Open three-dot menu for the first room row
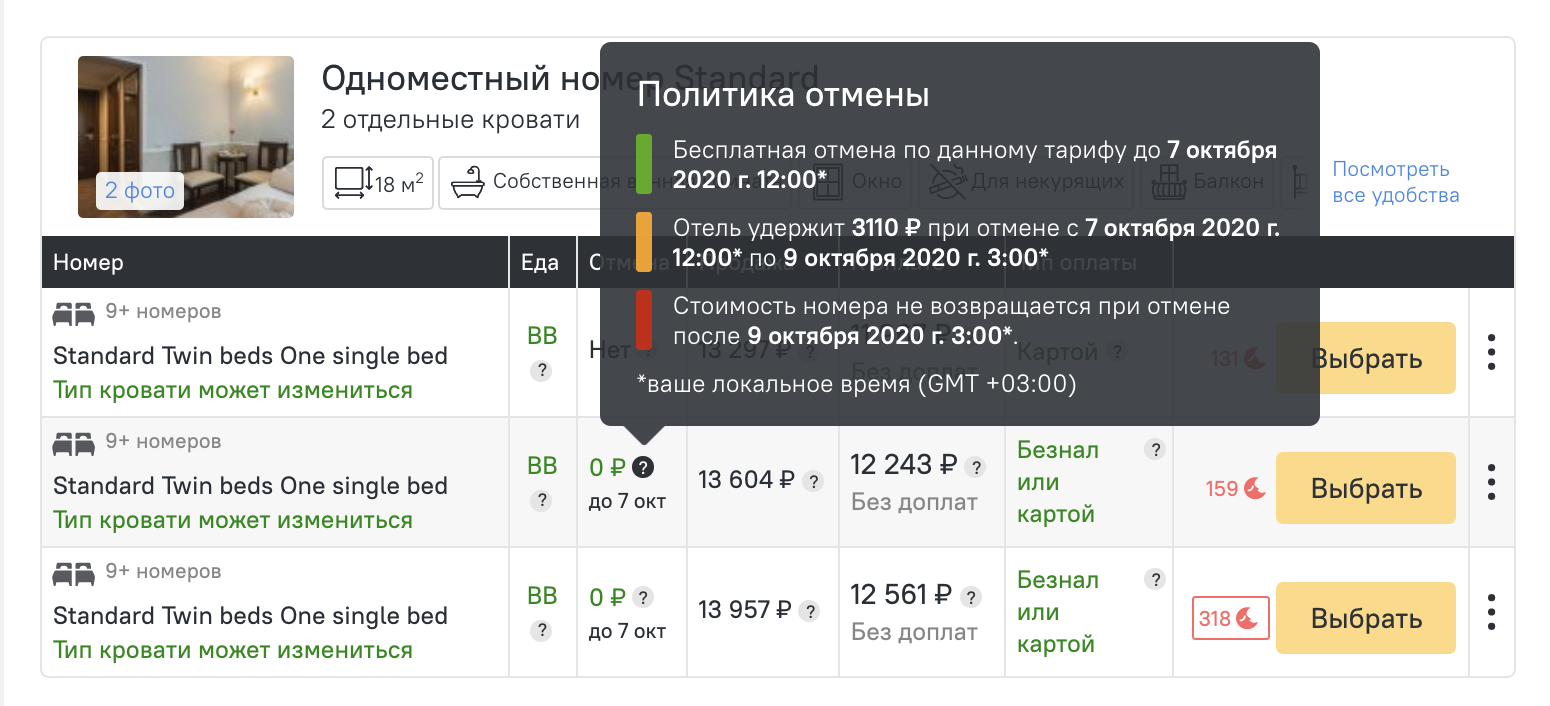 point(1491,352)
